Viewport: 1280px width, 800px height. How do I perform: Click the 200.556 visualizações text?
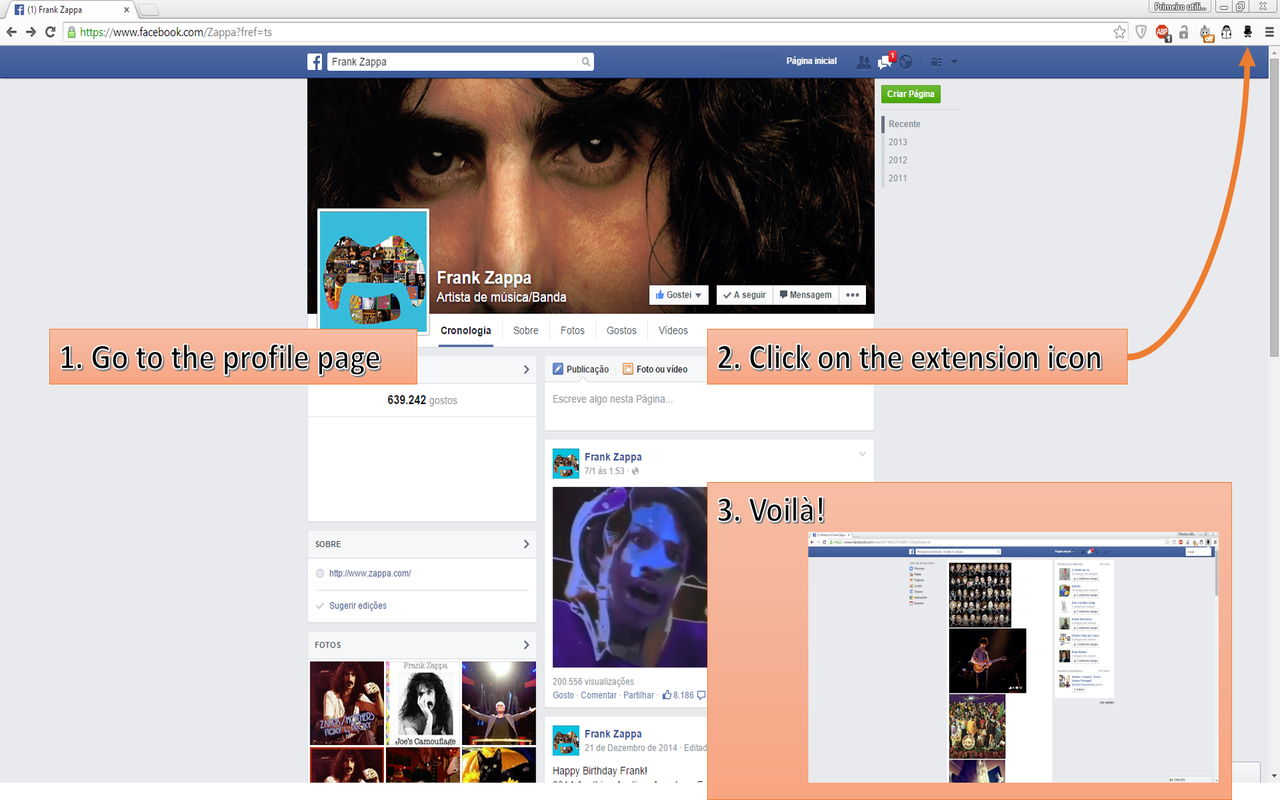click(x=593, y=681)
